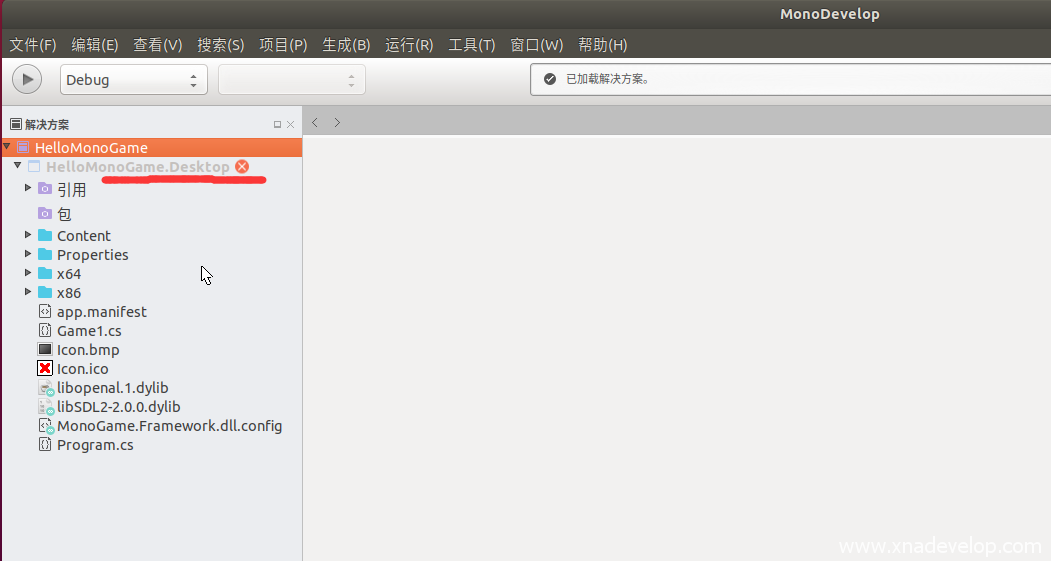This screenshot has height=561, width=1051.
Task: Click the Icon.ico file icon
Action: [x=45, y=369]
